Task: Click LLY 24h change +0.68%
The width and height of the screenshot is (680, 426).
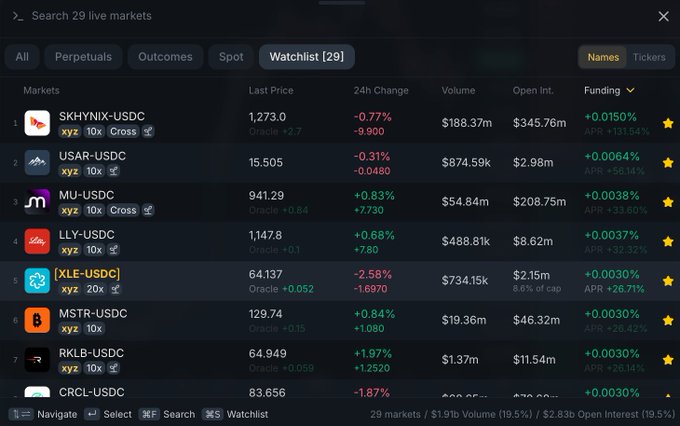Action: 374,236
